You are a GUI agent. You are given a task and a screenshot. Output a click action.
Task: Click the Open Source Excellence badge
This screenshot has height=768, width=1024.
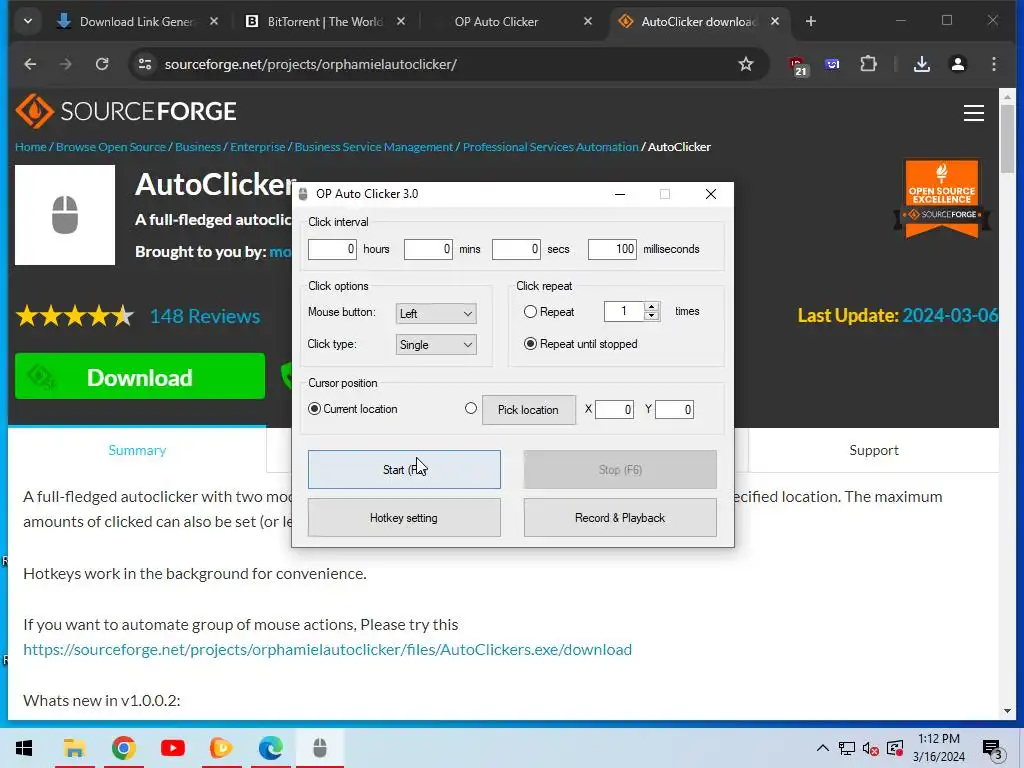[x=942, y=198]
